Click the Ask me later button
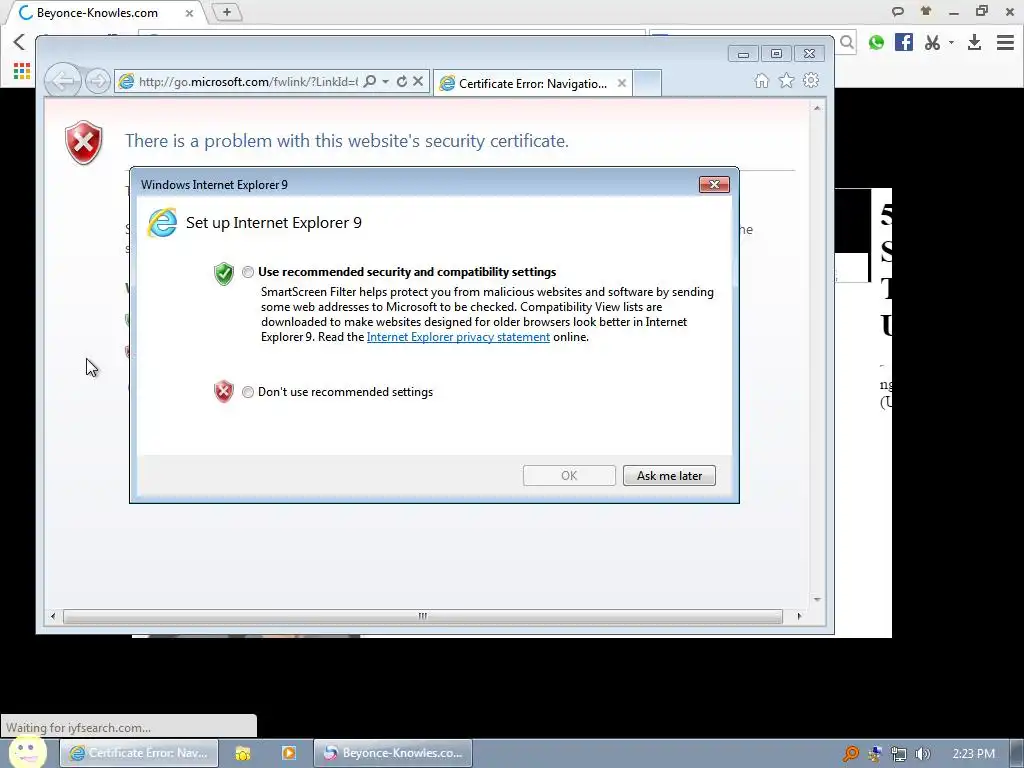Viewport: 1024px width, 768px height. [x=669, y=475]
